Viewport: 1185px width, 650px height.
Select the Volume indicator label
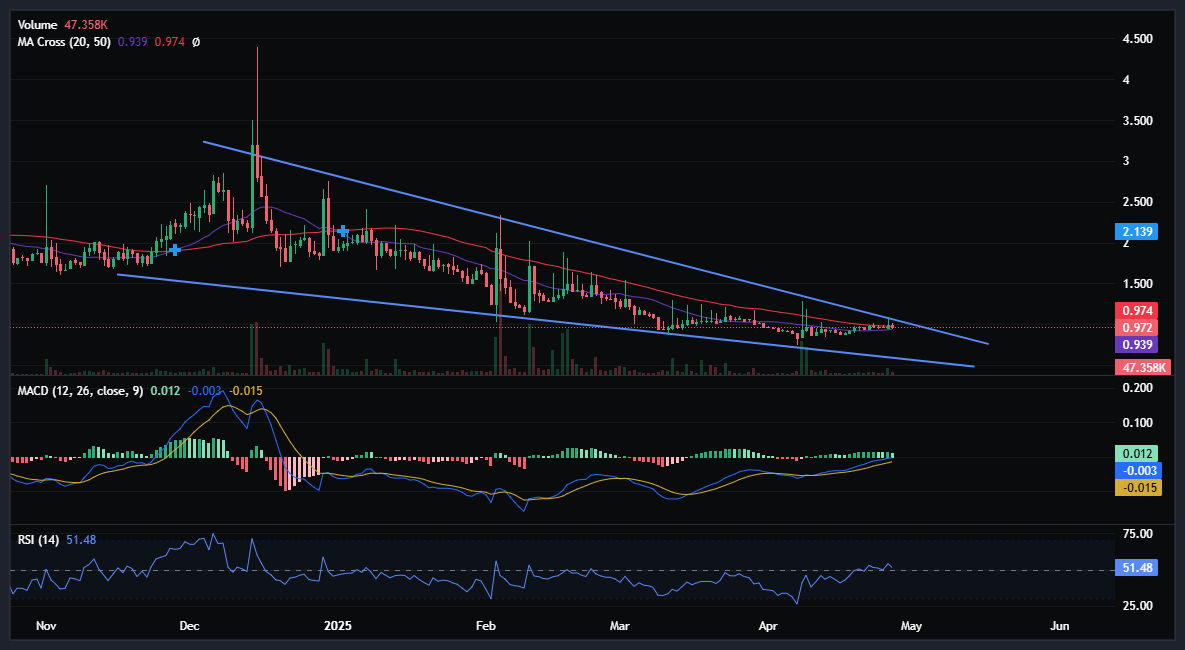click(37, 24)
